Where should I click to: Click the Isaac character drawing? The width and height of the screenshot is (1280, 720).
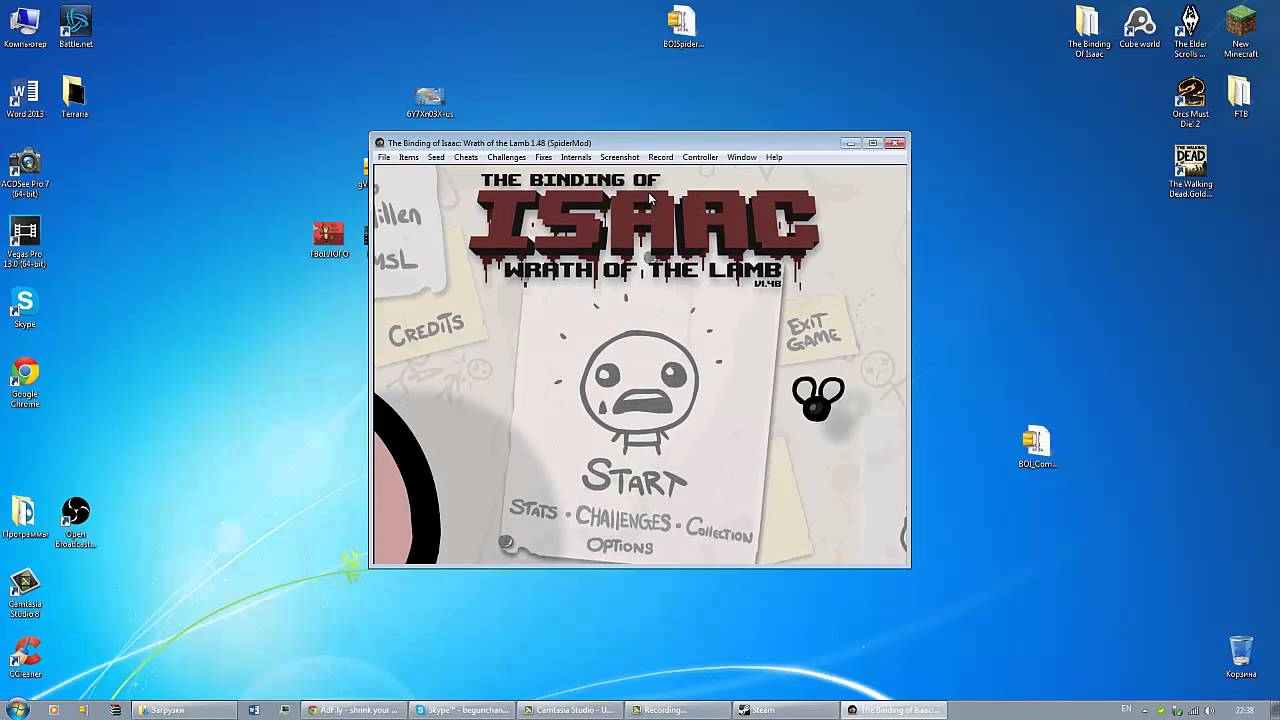[x=640, y=390]
